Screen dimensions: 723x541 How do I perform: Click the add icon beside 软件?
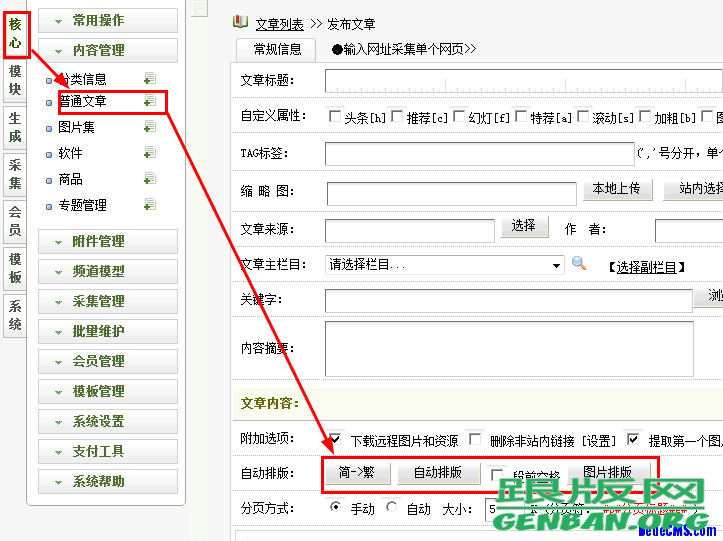pos(149,152)
